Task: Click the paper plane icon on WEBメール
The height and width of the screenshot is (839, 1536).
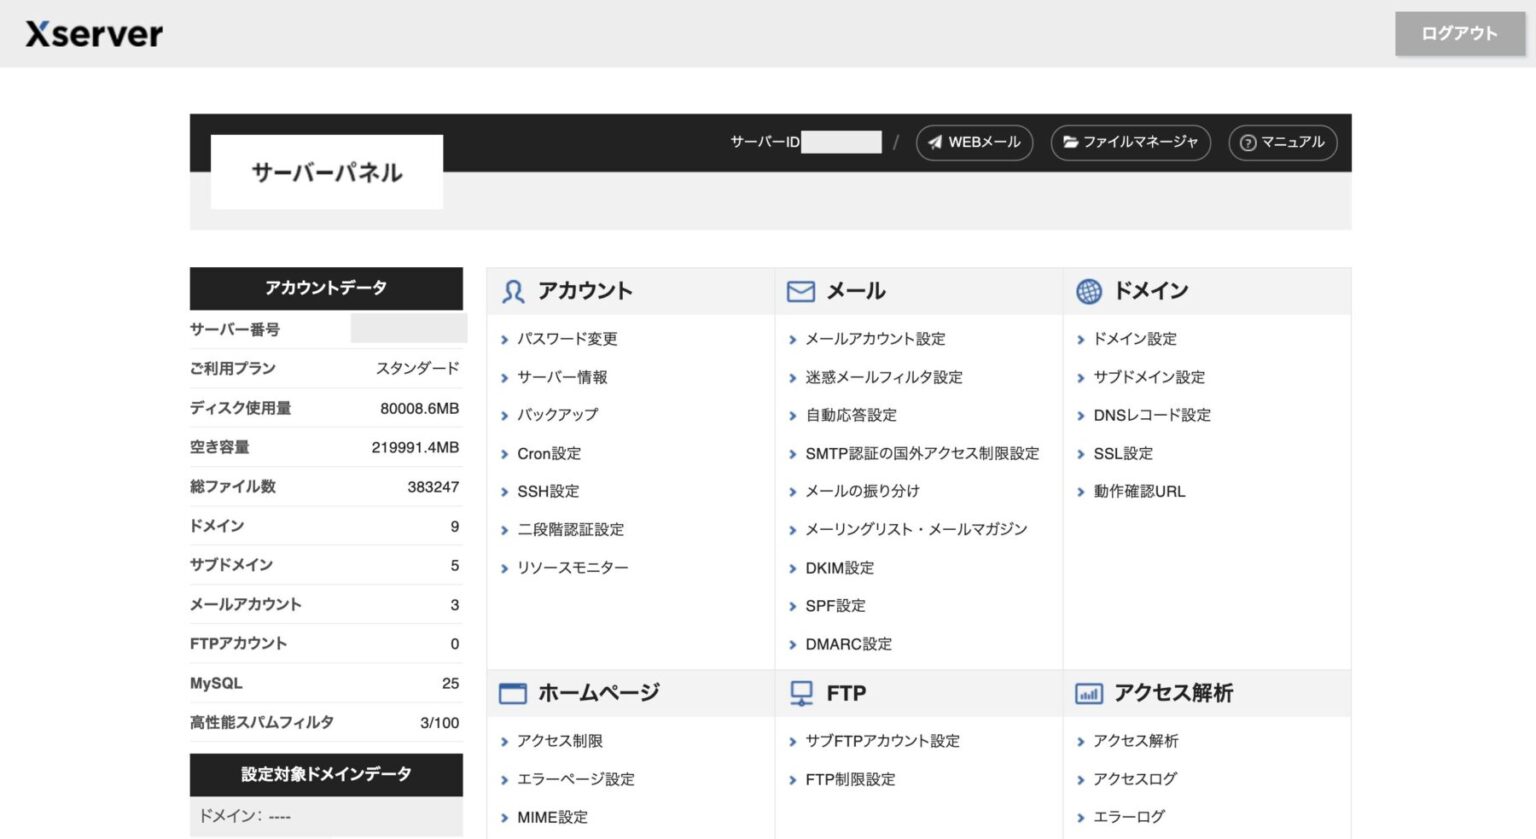Action: [x=935, y=142]
